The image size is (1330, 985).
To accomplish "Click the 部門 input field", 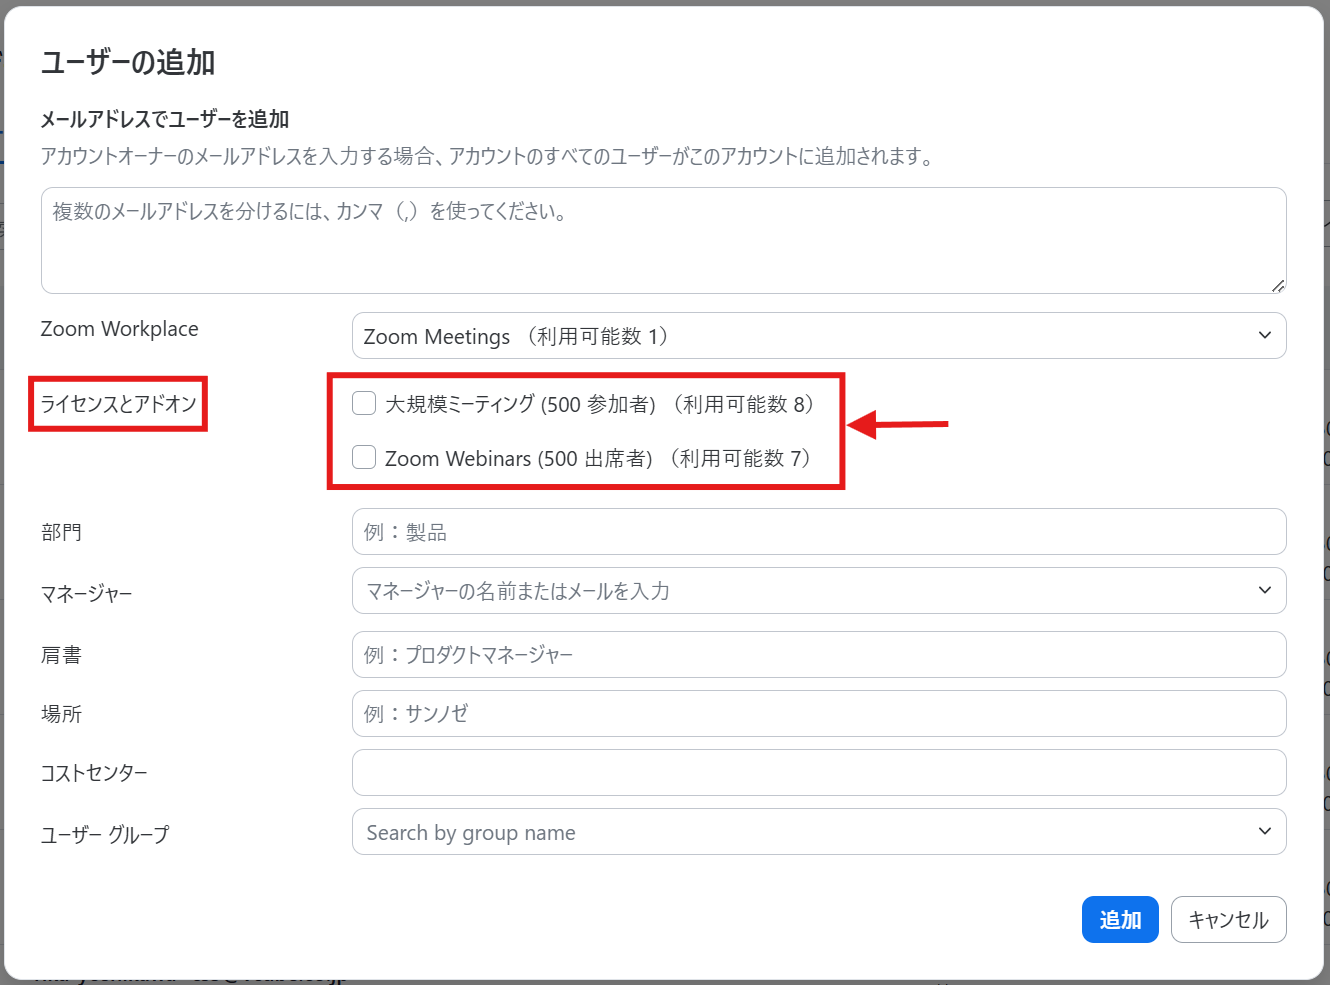I will pyautogui.click(x=819, y=532).
